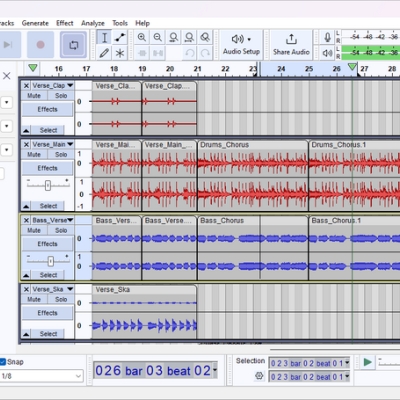This screenshot has width=400, height=400.
Task: Click Play-at-speed green play button
Action: (367, 362)
